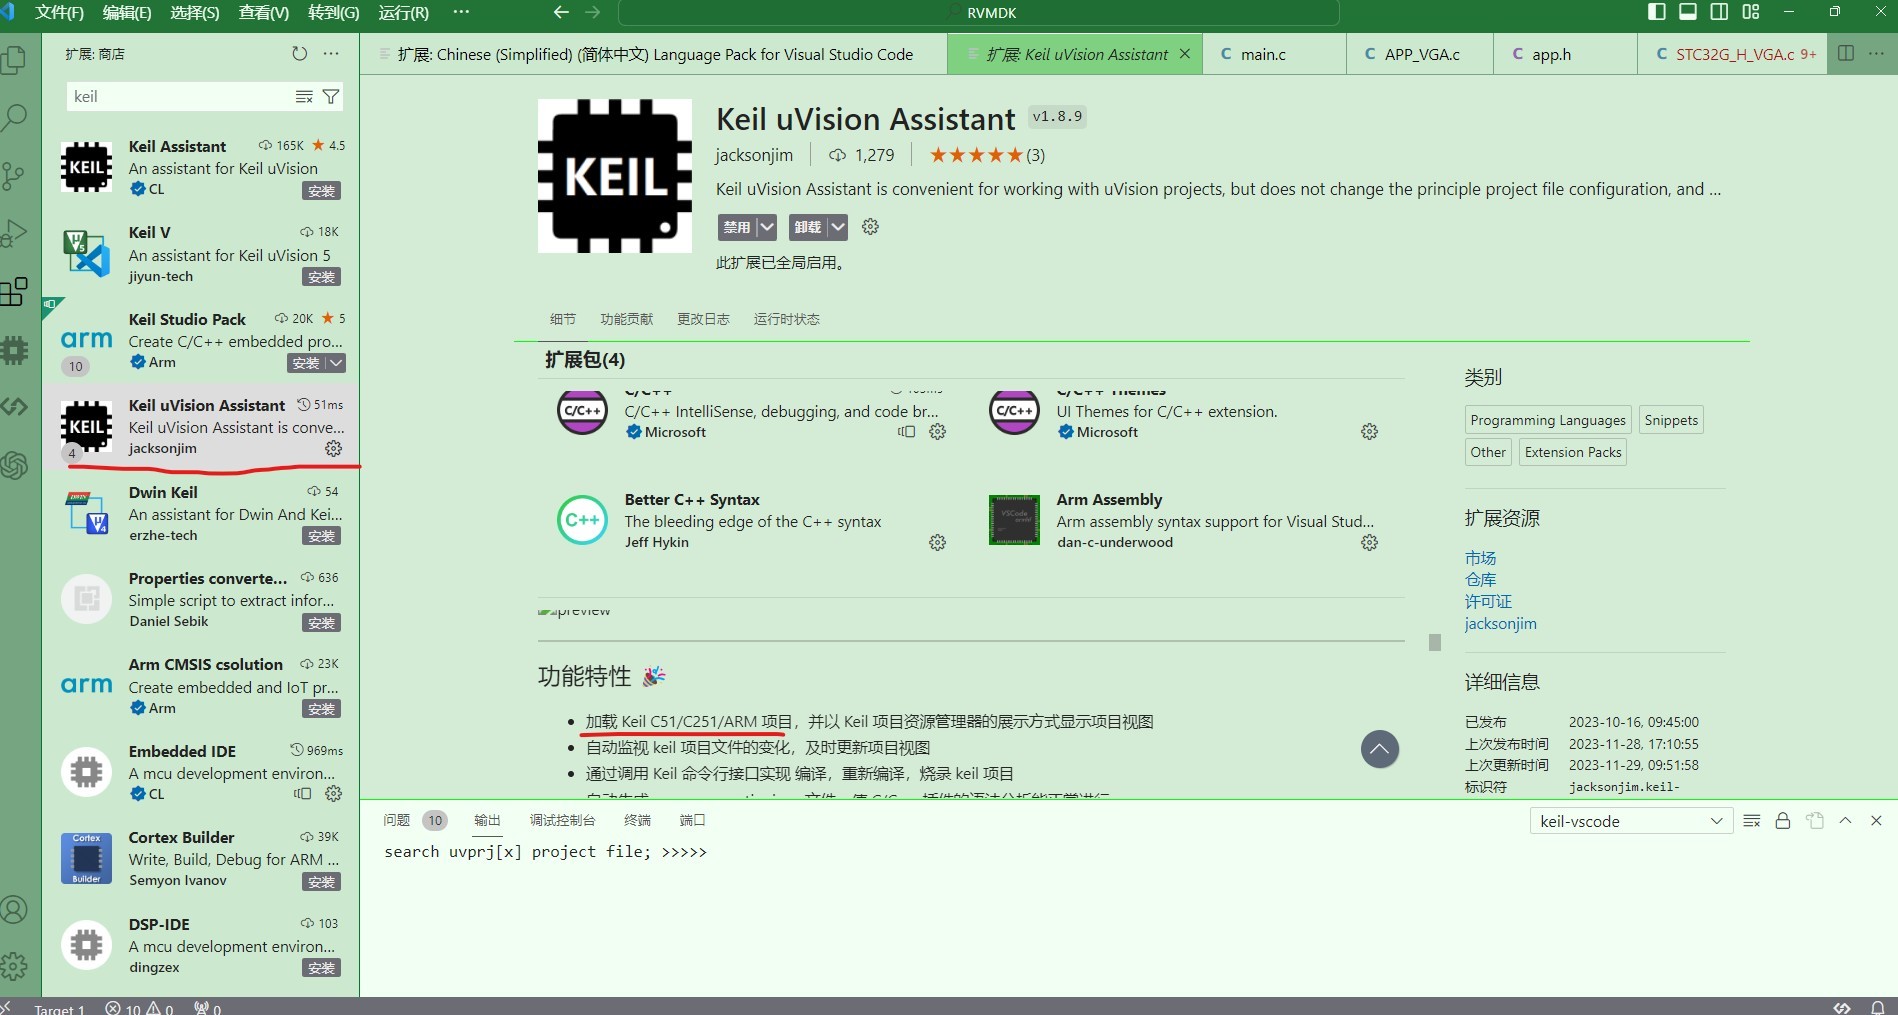Expand the 禁用 (disable) dropdown arrow
1898x1015 pixels.
coord(767,227)
